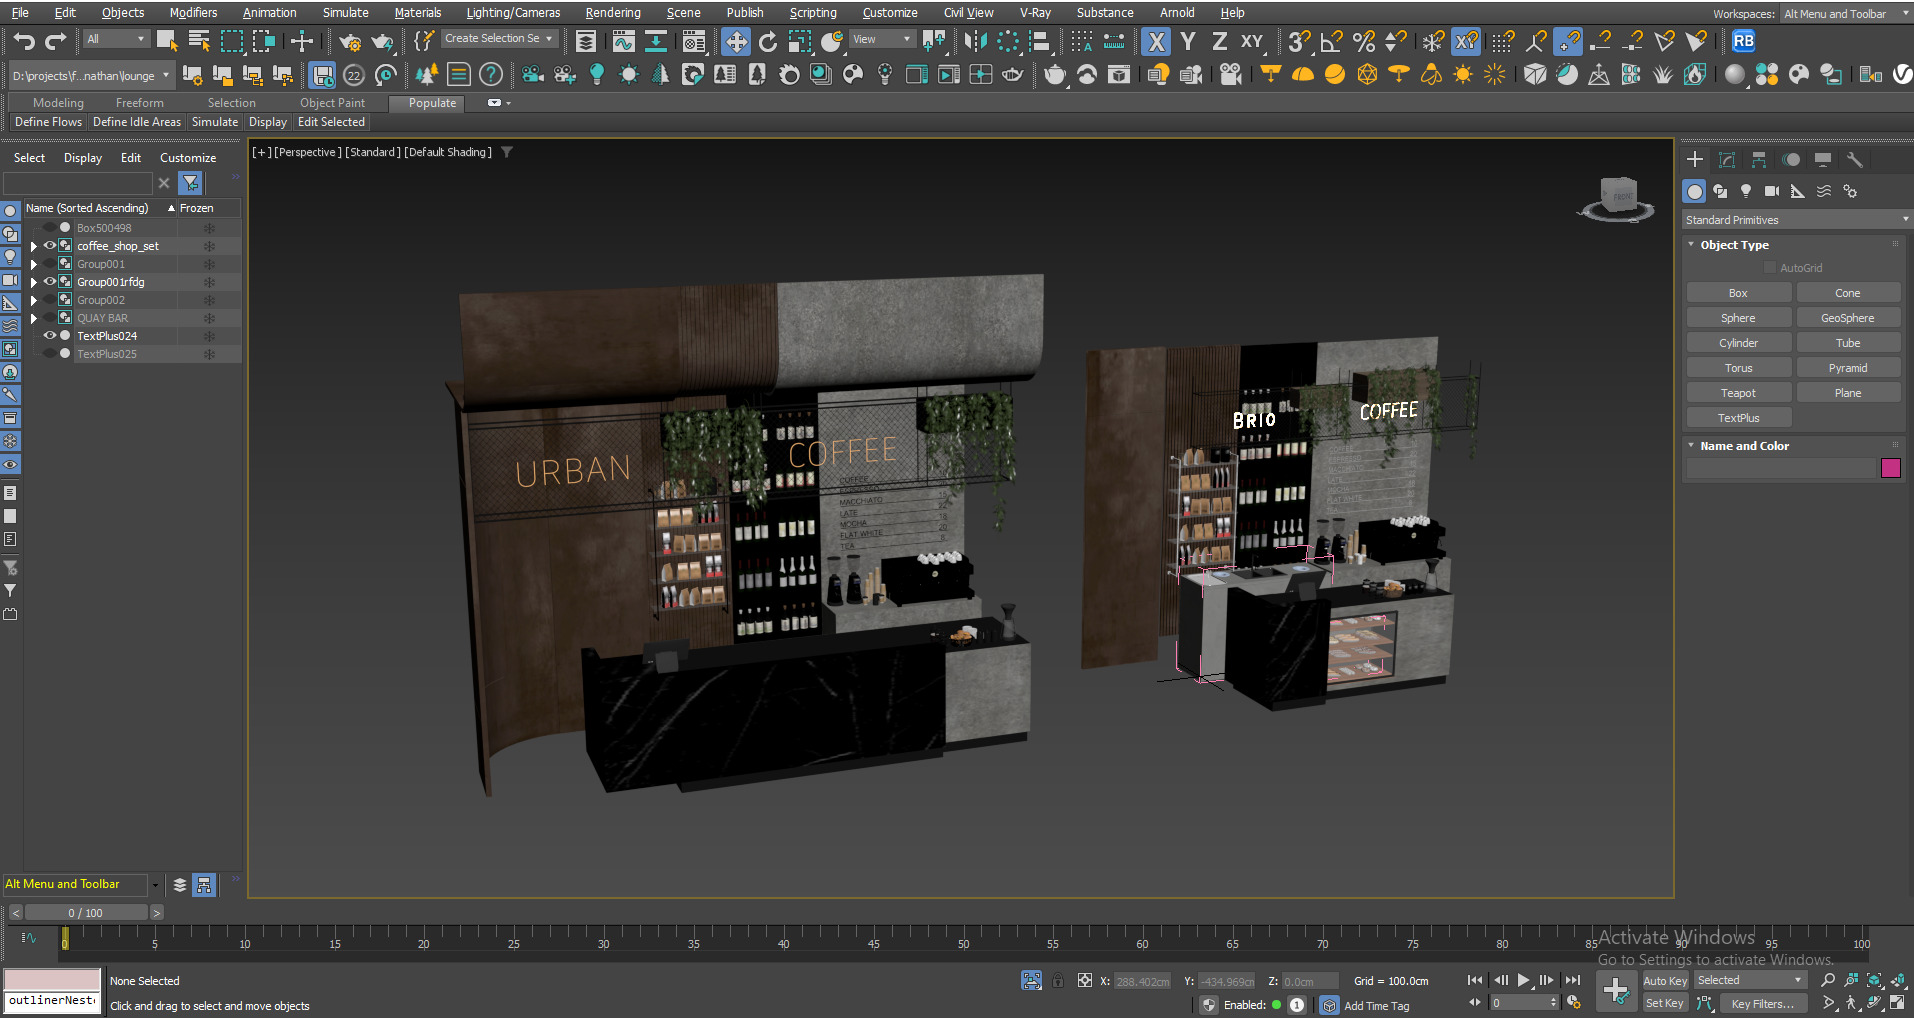Open the selection filter All dropdown
The width and height of the screenshot is (1914, 1018).
click(x=116, y=39)
